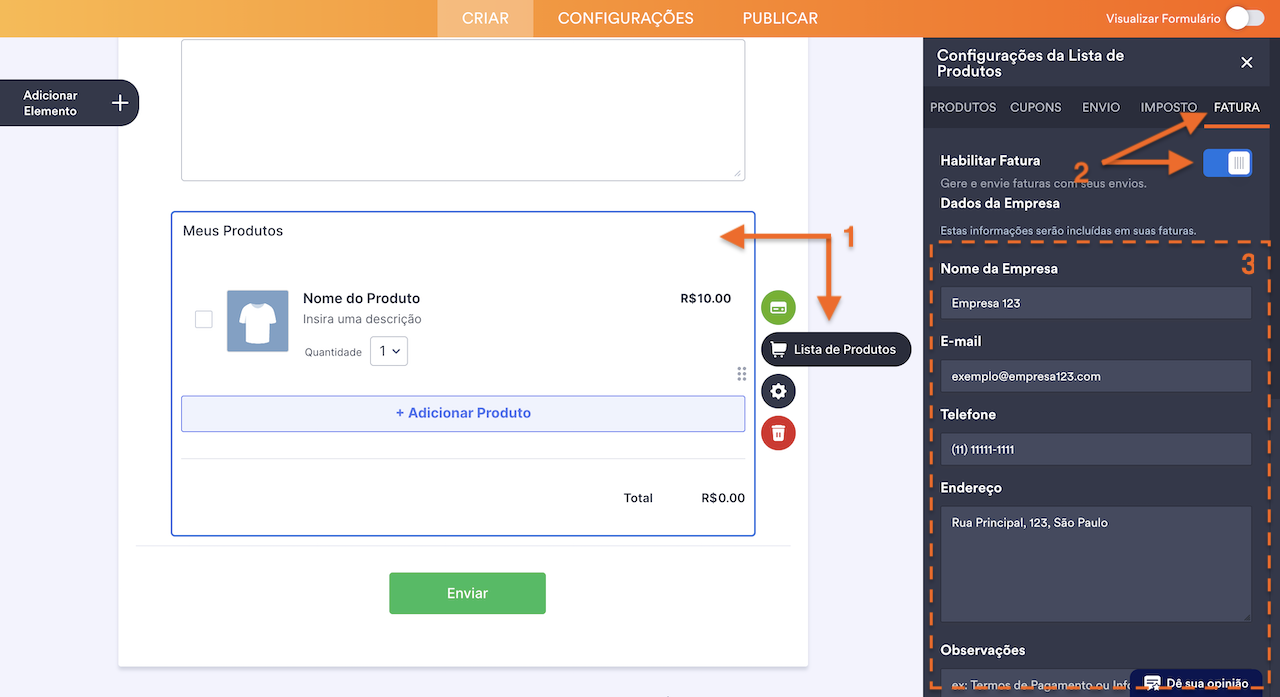The width and height of the screenshot is (1280, 697).
Task: Grab the drag handle dots beside the product
Action: pyautogui.click(x=741, y=373)
